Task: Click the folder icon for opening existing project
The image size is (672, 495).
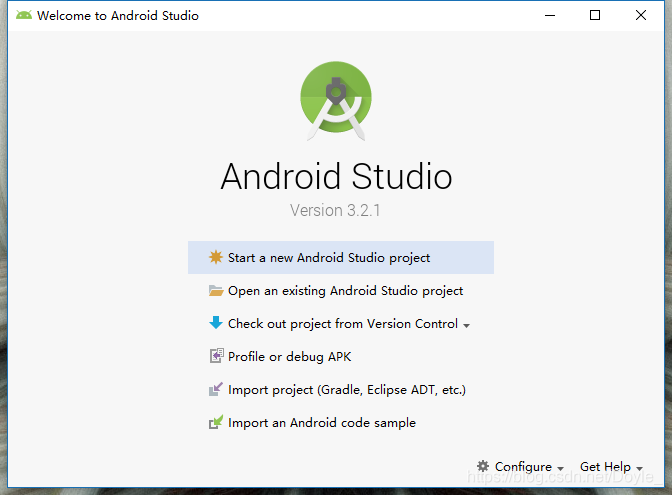Action: coord(216,291)
